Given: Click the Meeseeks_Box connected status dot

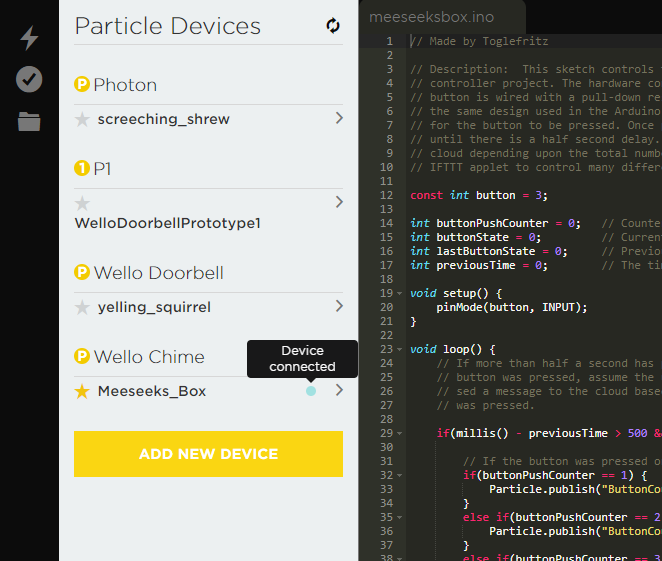Looking at the screenshot, I should point(311,391).
